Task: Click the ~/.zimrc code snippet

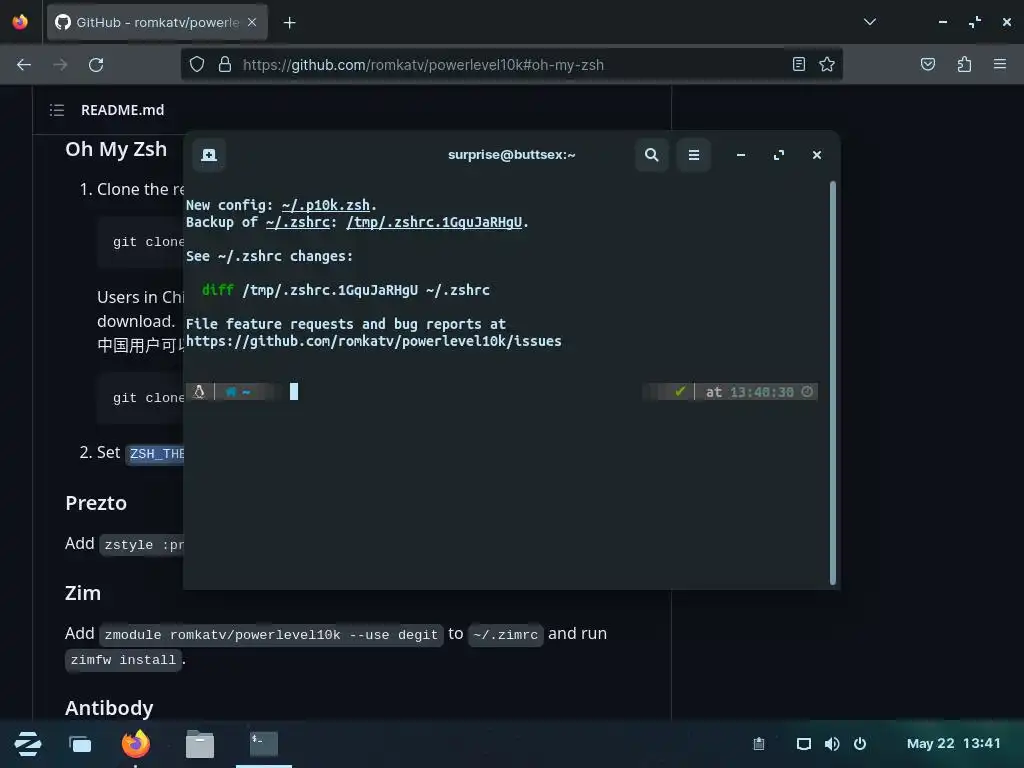Action: point(505,635)
